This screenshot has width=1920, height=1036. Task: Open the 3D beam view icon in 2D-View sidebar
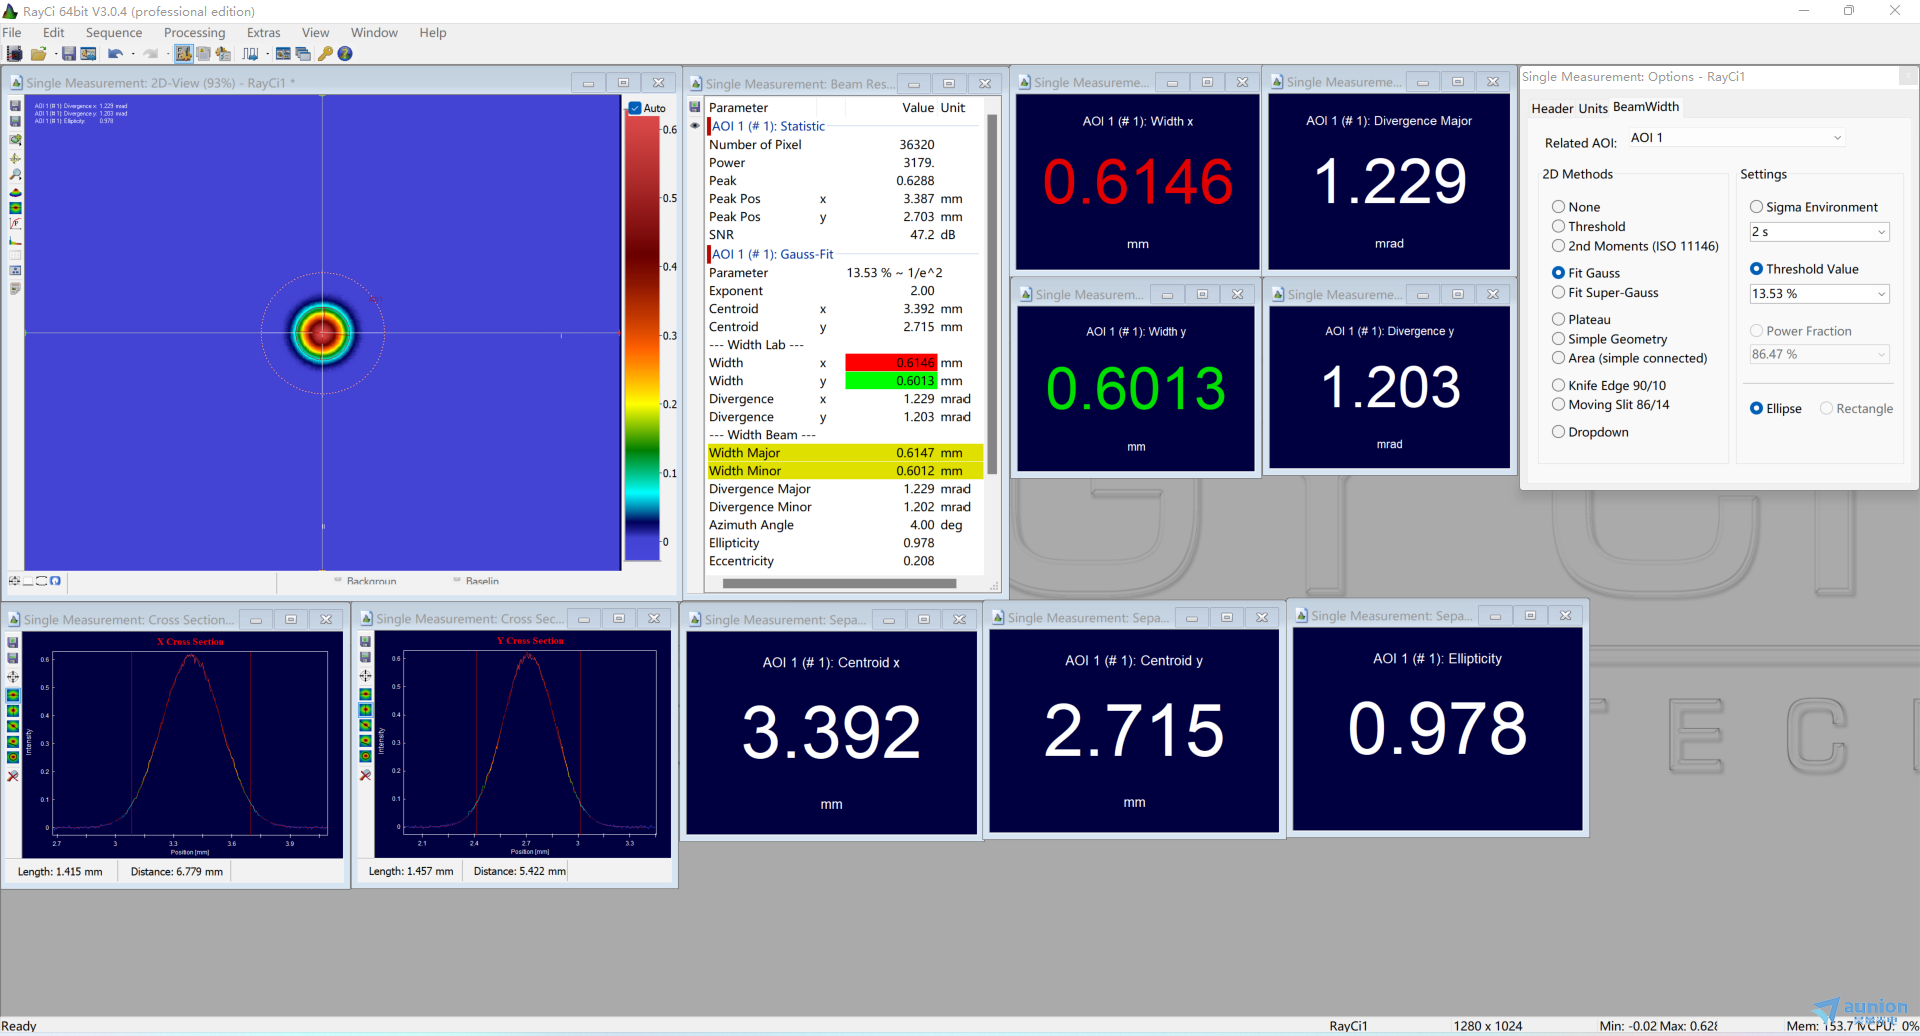[x=15, y=192]
